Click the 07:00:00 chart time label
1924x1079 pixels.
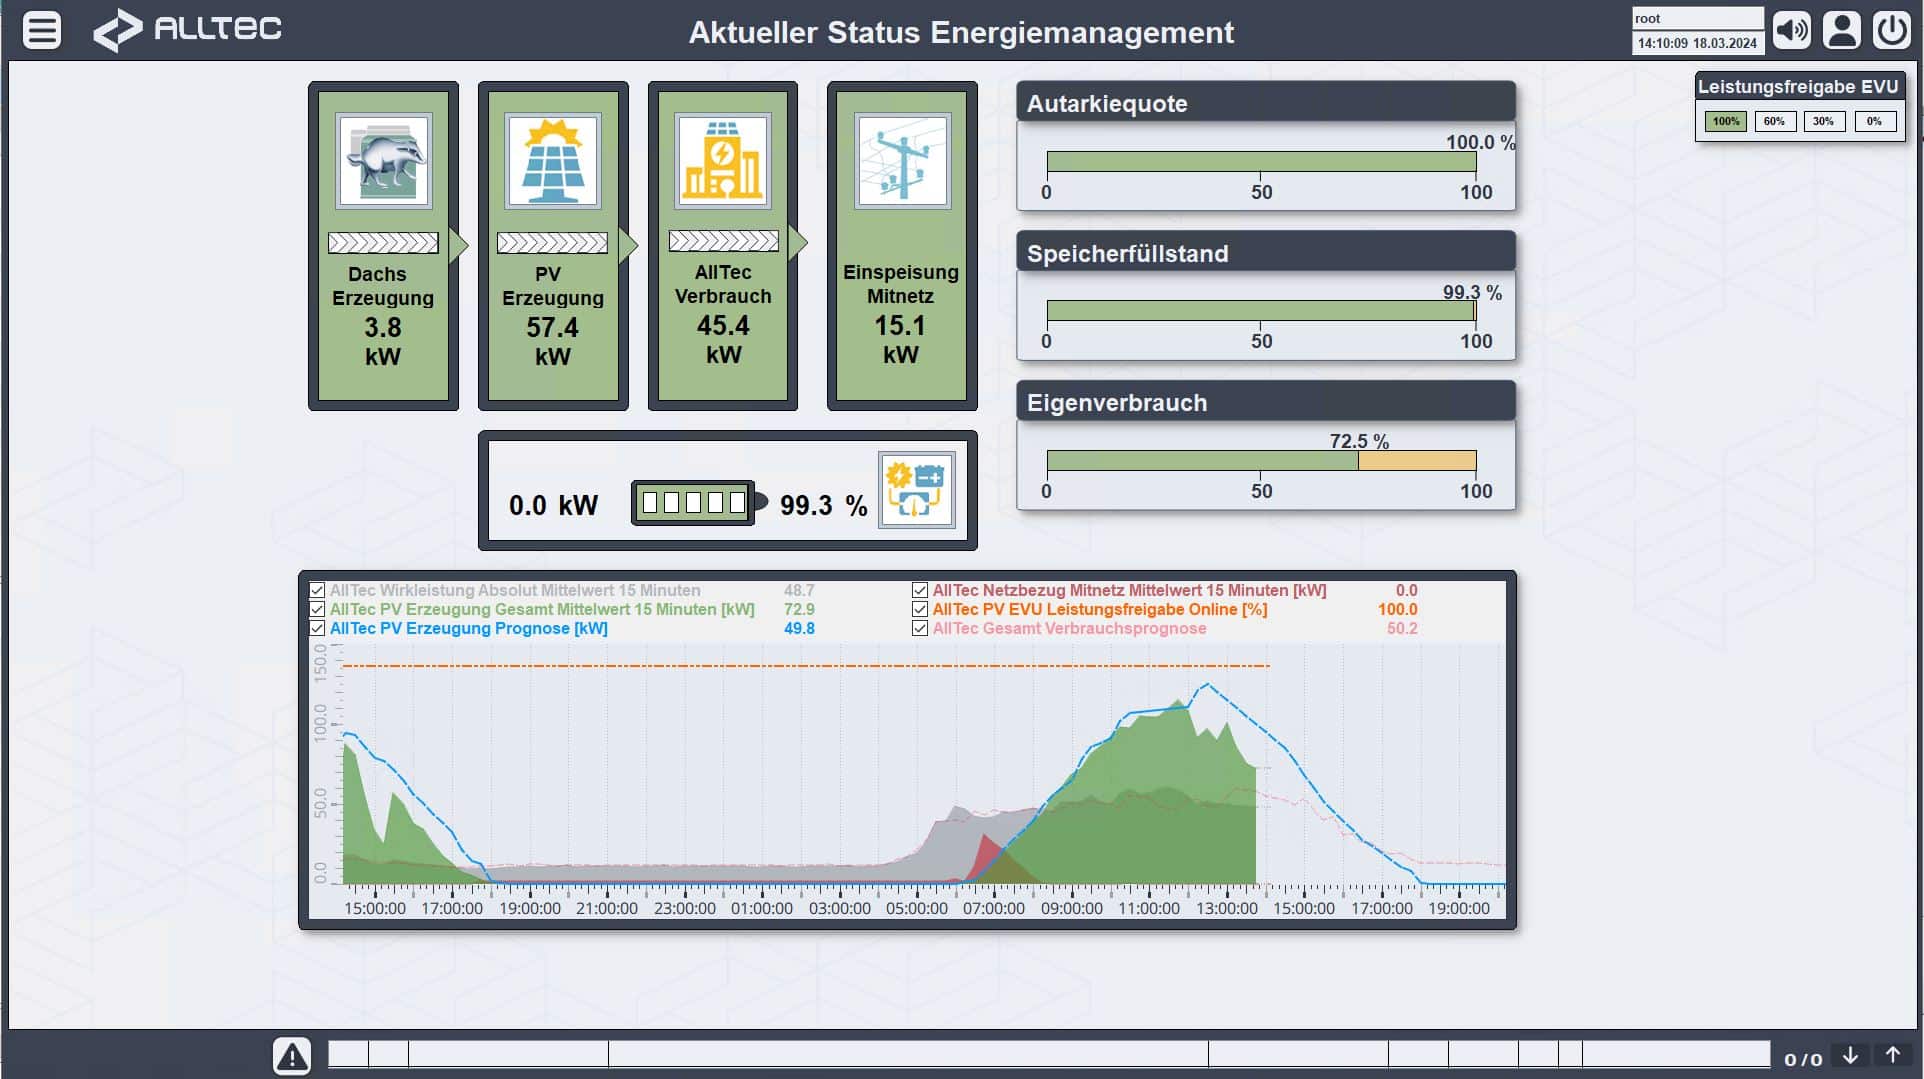[x=994, y=909]
